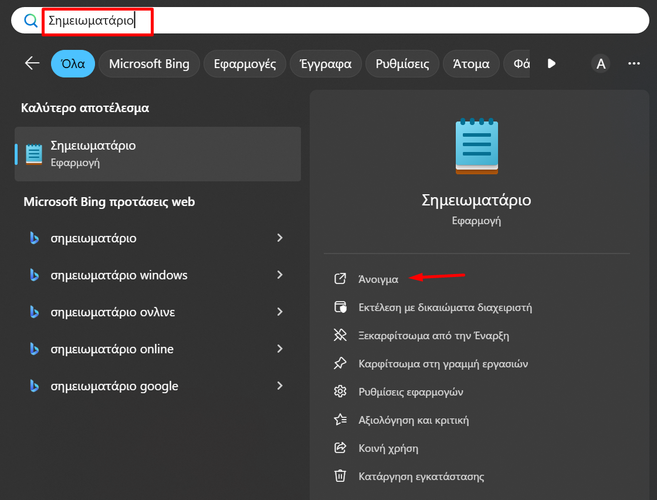The image size is (657, 500).
Task: Select the Όλα filter tab
Action: (73, 64)
